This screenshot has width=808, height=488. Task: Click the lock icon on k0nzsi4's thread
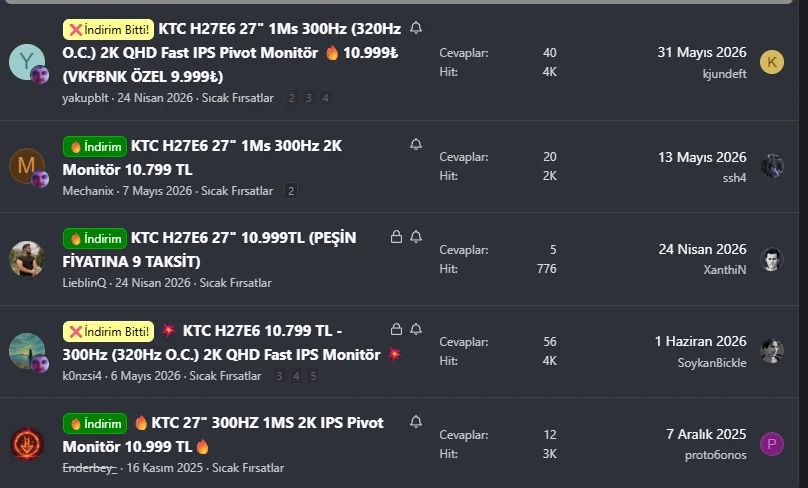point(396,329)
